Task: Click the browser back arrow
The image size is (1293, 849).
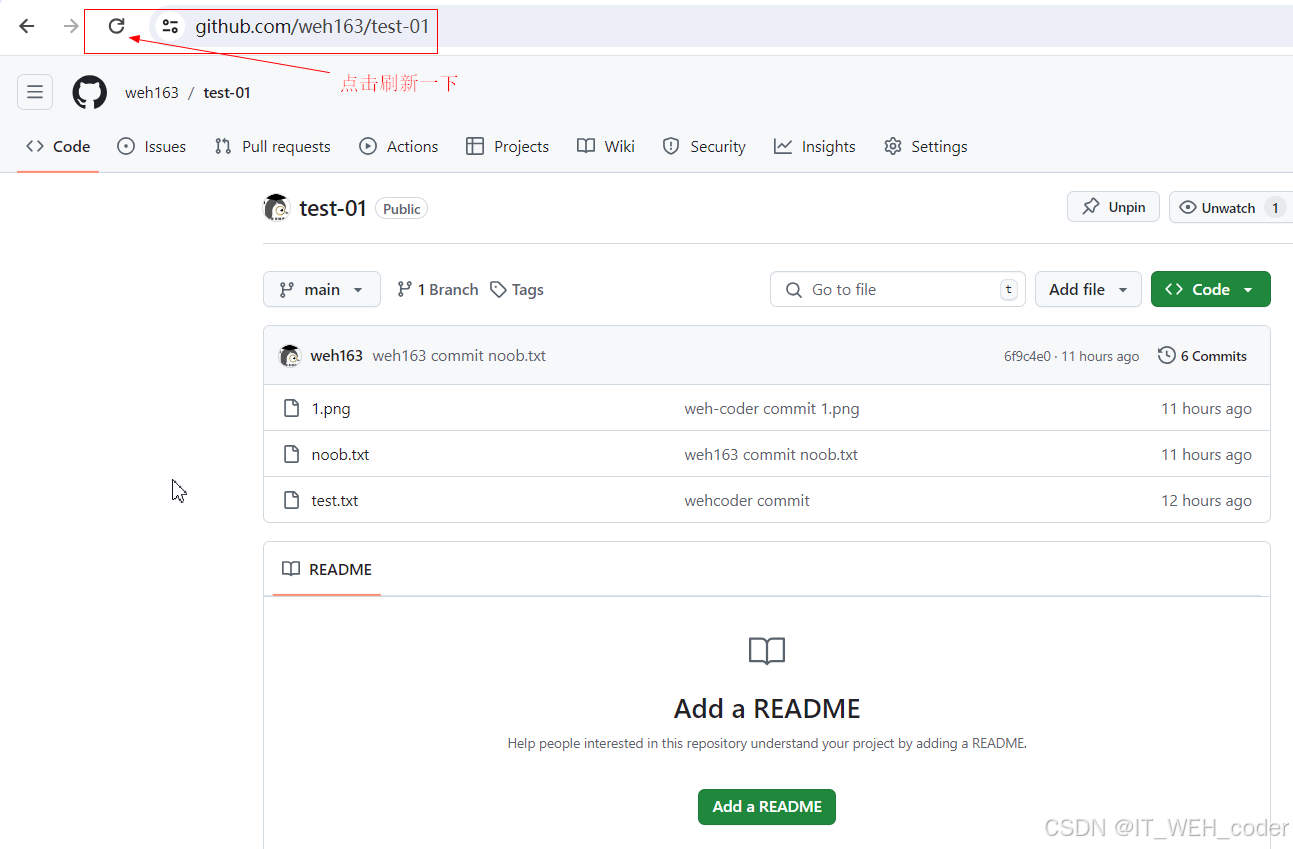Action: click(27, 26)
